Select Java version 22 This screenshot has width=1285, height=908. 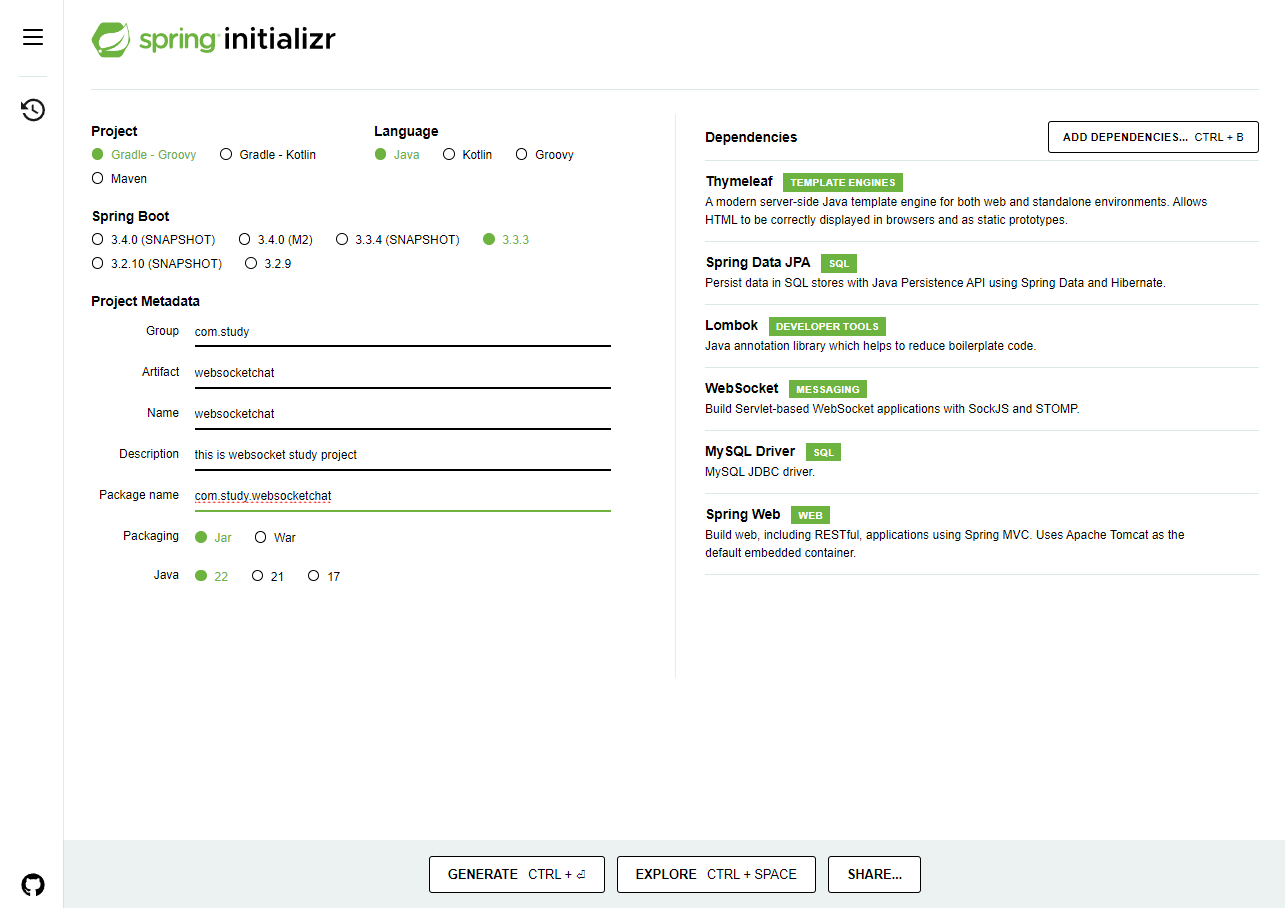pyautogui.click(x=211, y=577)
